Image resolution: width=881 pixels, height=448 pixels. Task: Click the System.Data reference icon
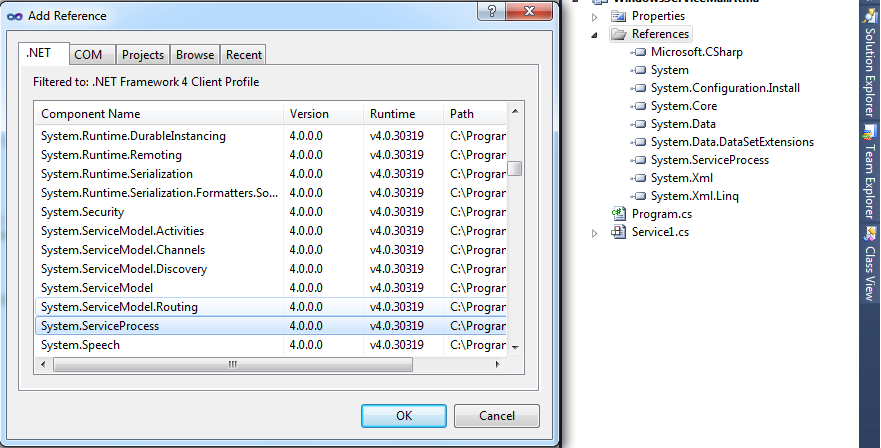tap(638, 124)
